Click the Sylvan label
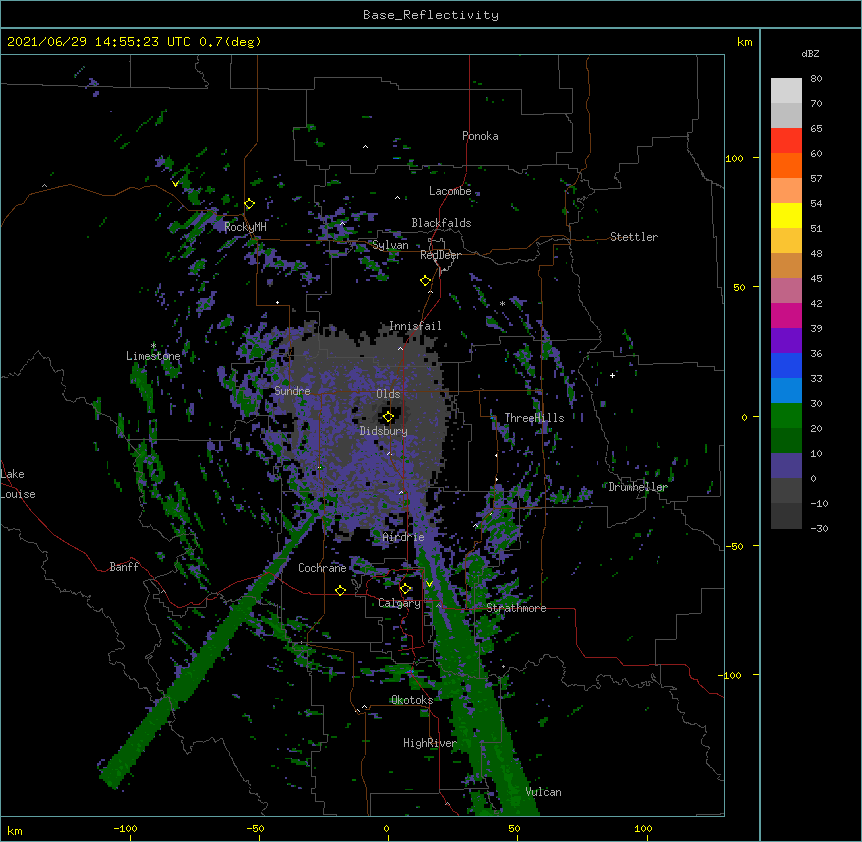Image resolution: width=862 pixels, height=842 pixels. (x=390, y=245)
